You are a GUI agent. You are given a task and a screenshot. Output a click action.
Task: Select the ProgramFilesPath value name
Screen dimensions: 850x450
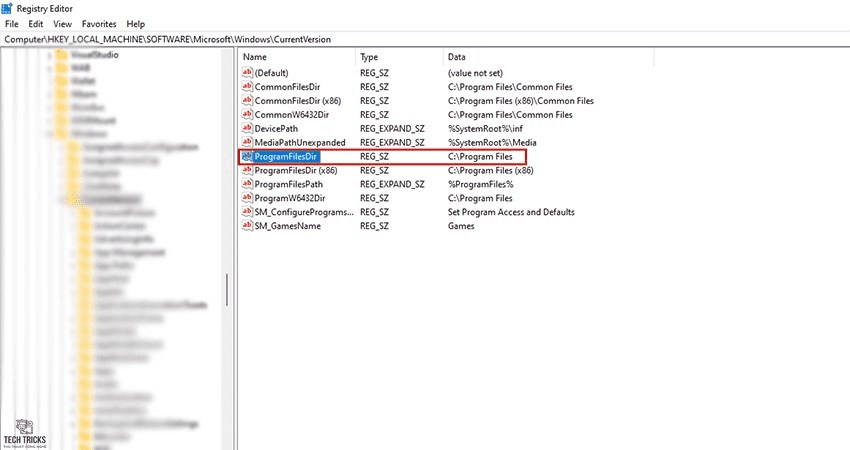288,184
